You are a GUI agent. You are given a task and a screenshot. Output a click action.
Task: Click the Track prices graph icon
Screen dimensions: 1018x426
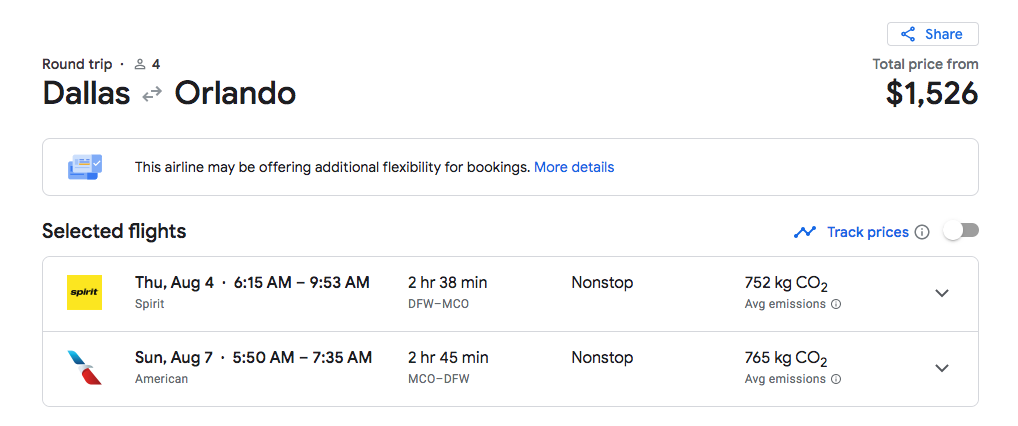(805, 232)
